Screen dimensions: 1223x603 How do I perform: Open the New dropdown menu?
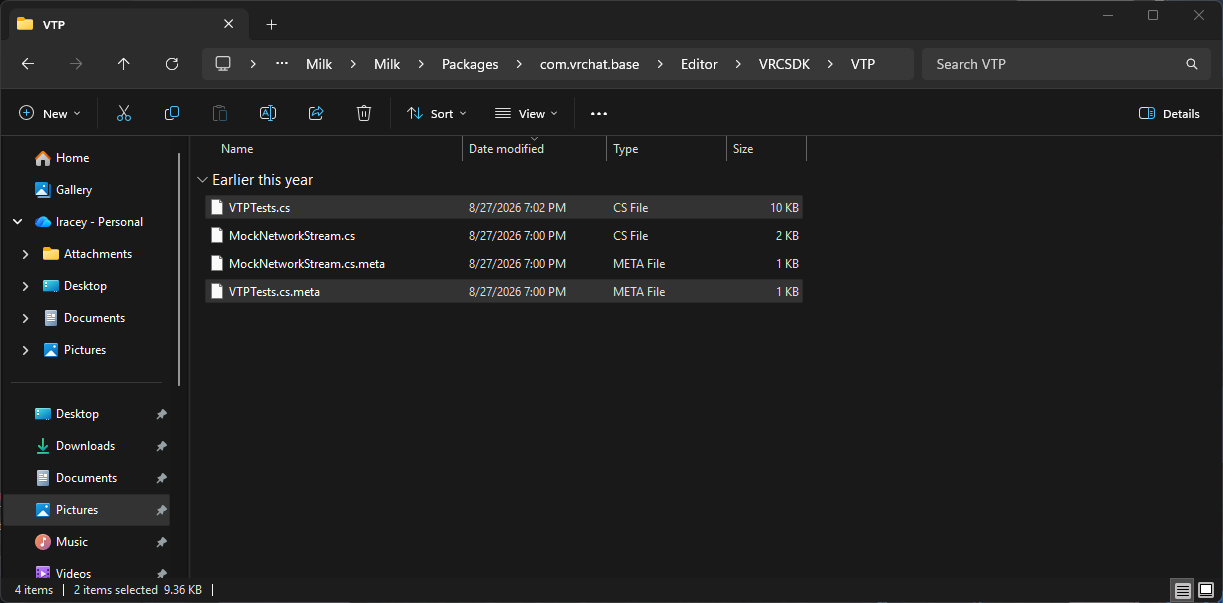click(50, 114)
